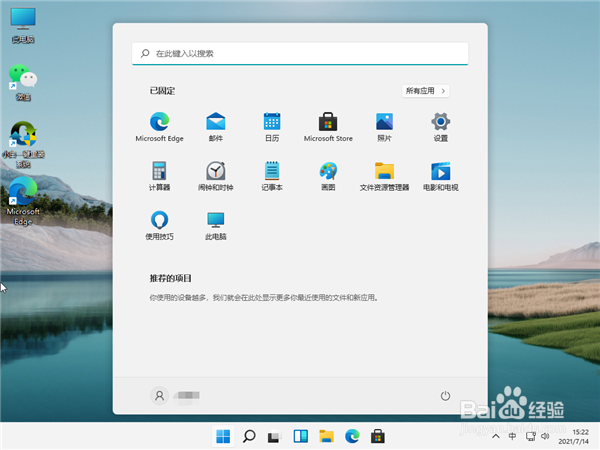This screenshot has width=600, height=450.
Task: Launch Microsoft Store from pinned apps
Action: coord(328,127)
